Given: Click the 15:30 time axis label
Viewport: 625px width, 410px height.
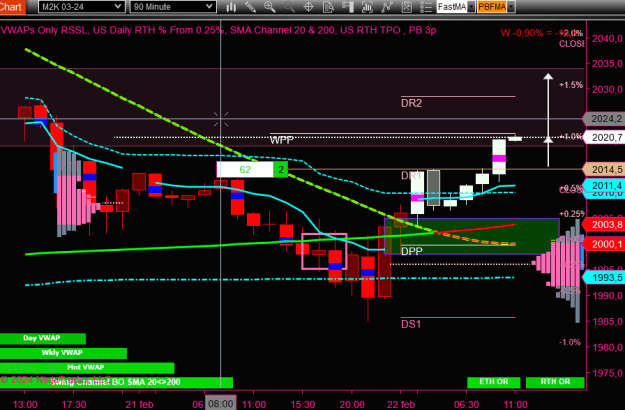Looking at the screenshot, I should (x=303, y=404).
